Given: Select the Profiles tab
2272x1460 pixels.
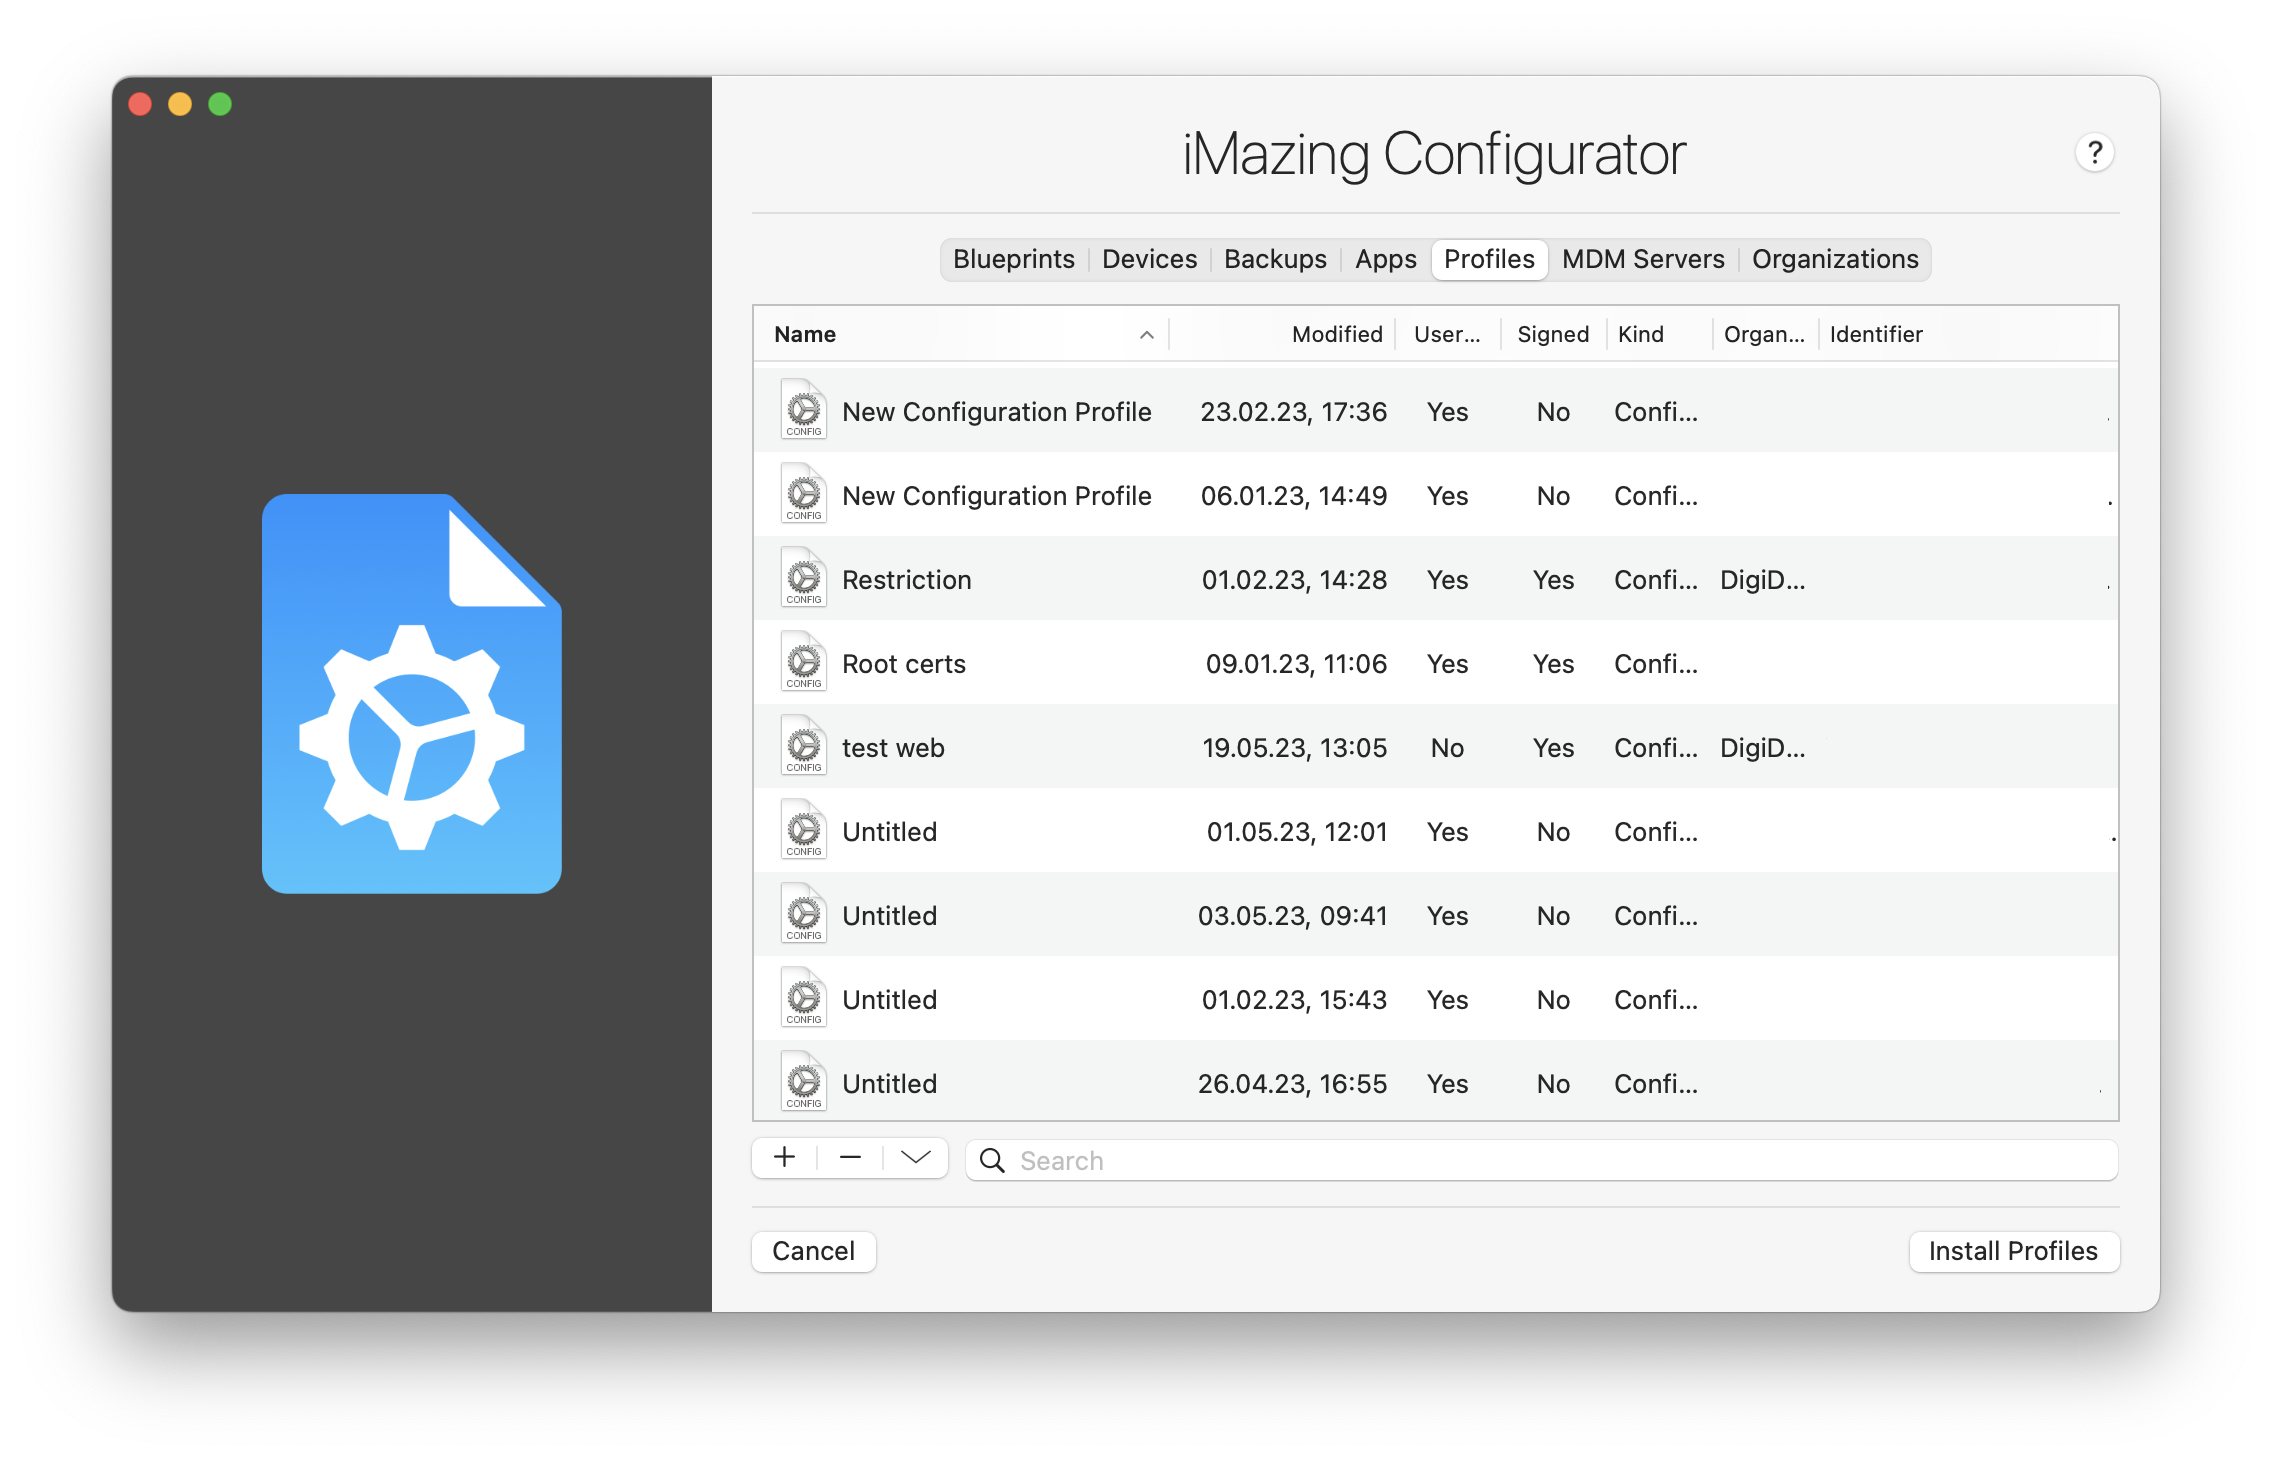Looking at the screenshot, I should pos(1489,259).
